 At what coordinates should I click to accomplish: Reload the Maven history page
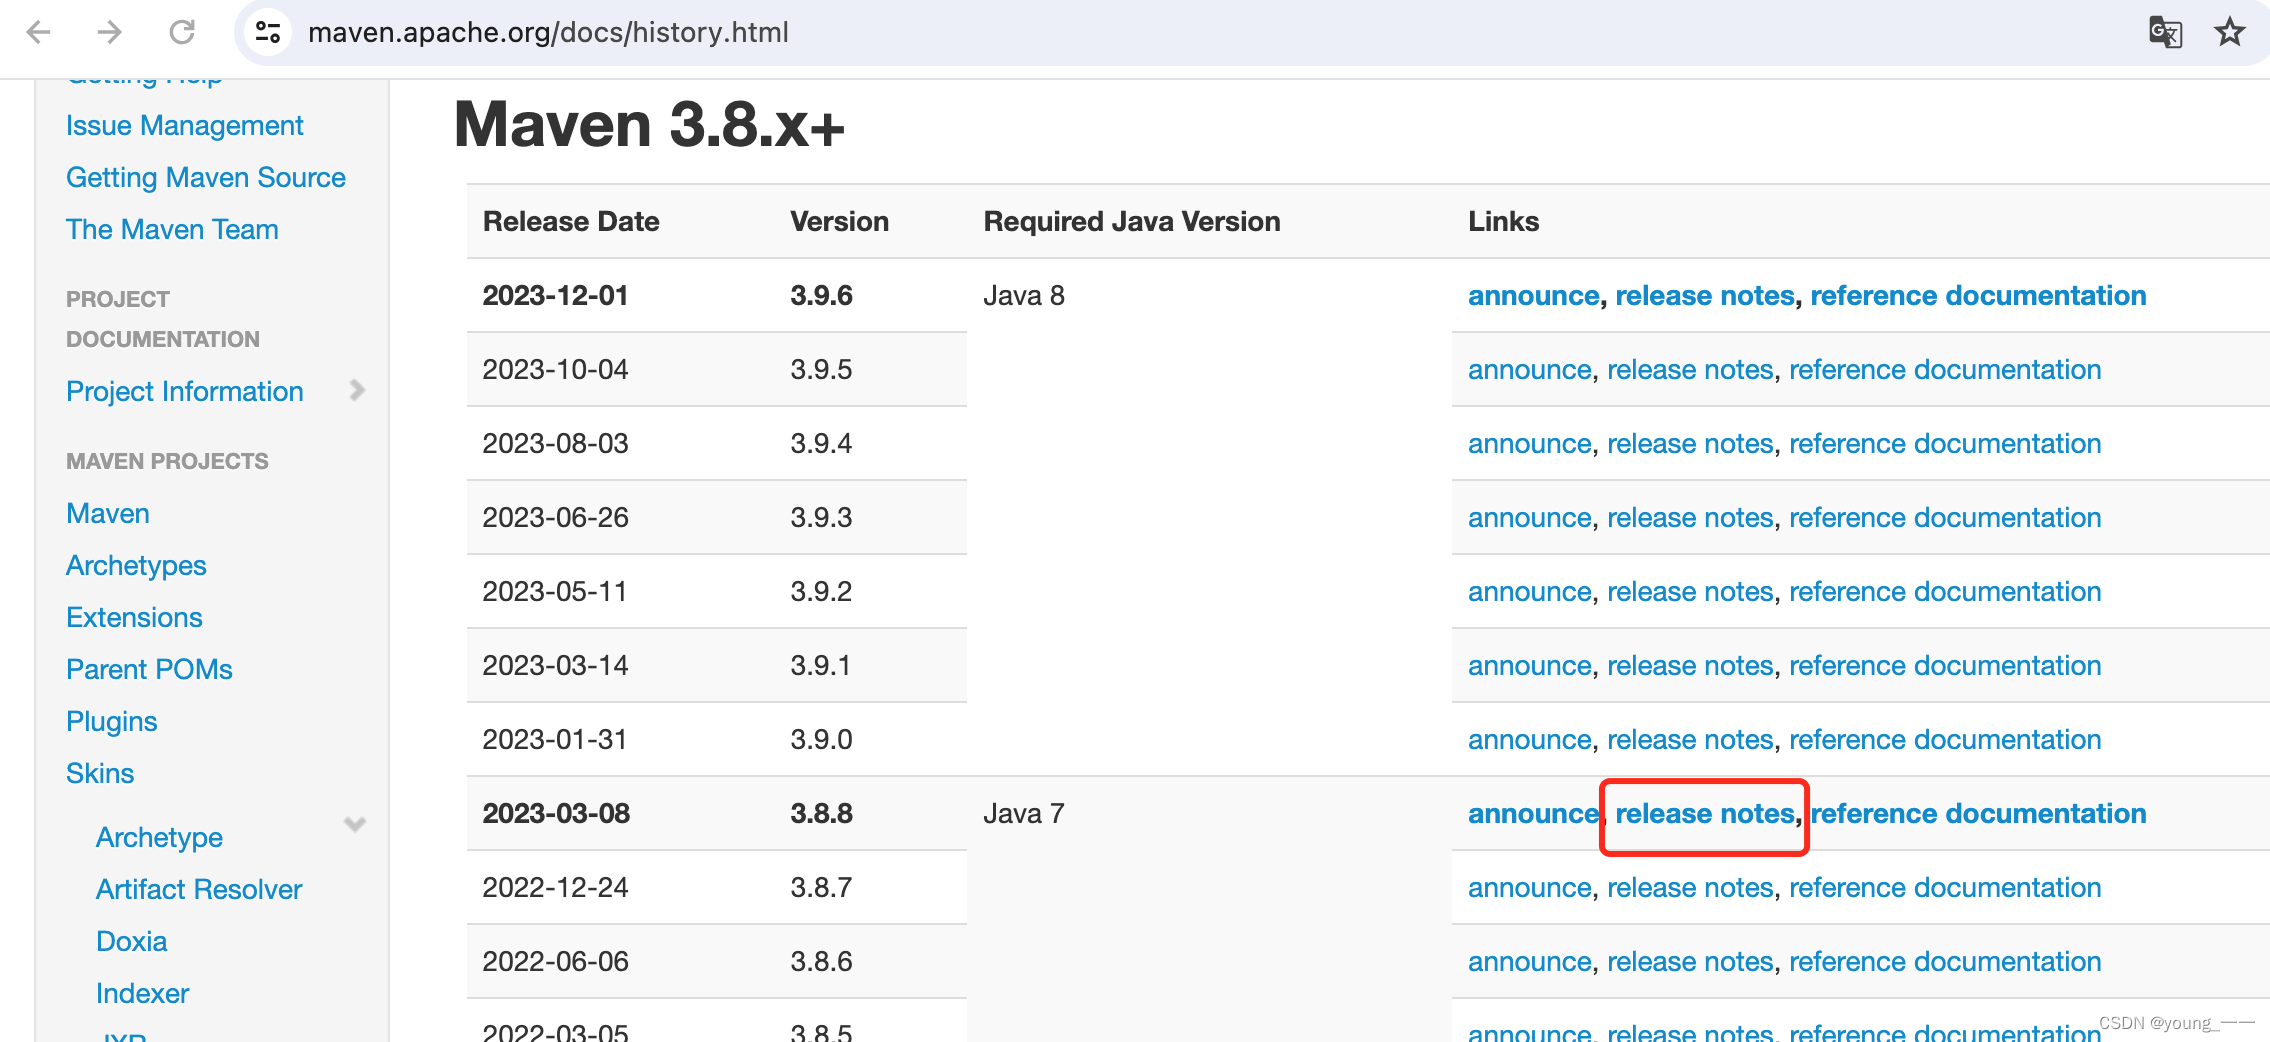click(182, 32)
